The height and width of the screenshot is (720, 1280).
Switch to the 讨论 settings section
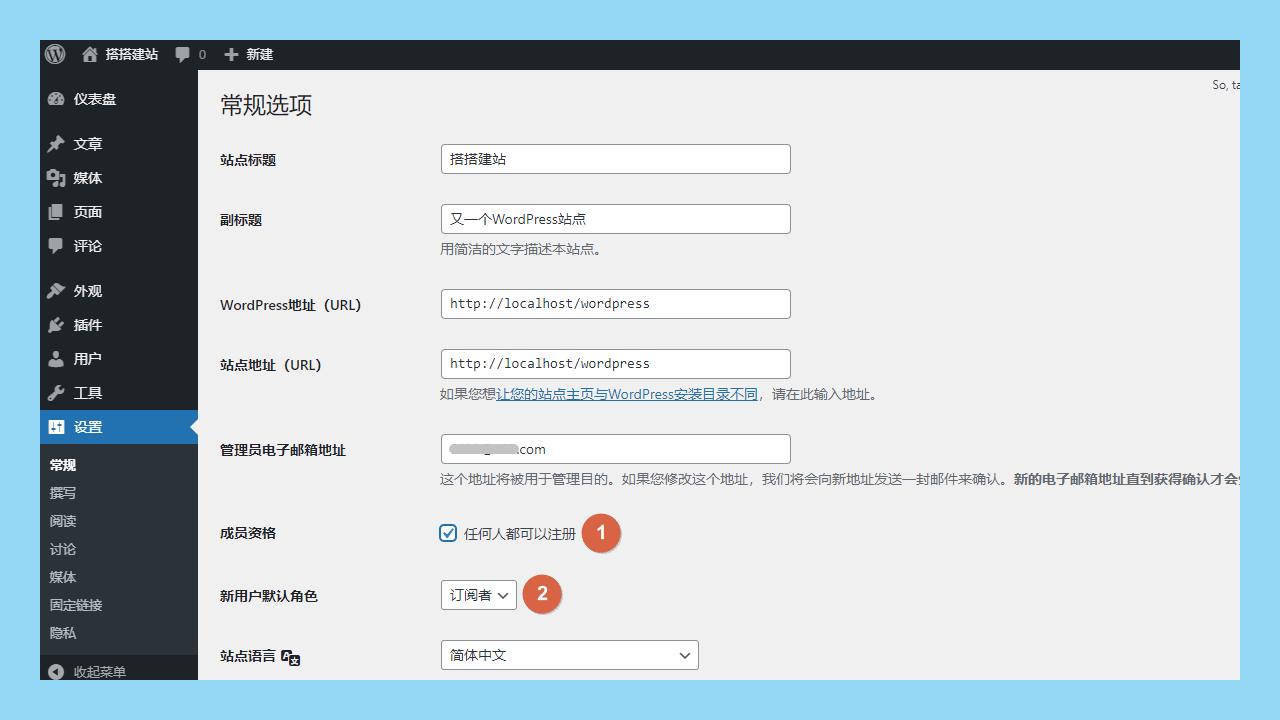pyautogui.click(x=62, y=548)
